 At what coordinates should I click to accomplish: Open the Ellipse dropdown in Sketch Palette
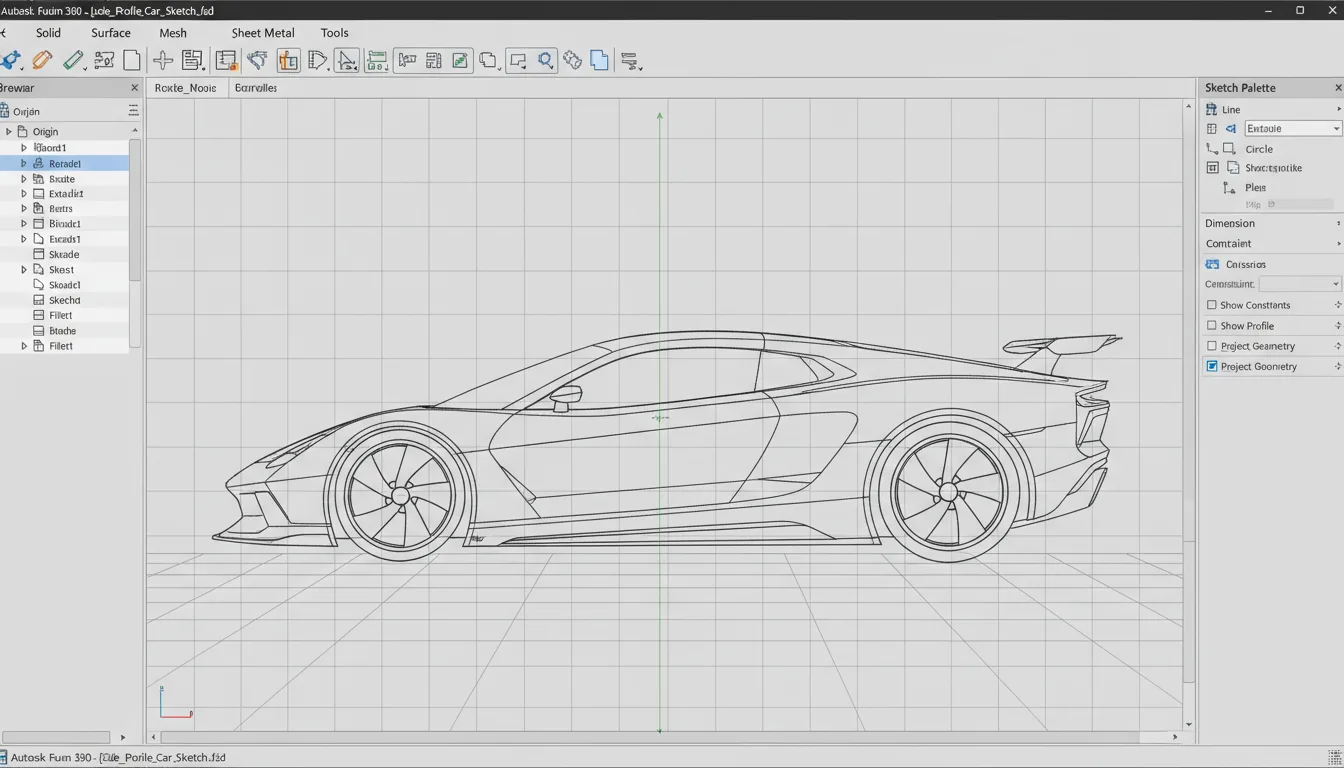tap(1291, 128)
